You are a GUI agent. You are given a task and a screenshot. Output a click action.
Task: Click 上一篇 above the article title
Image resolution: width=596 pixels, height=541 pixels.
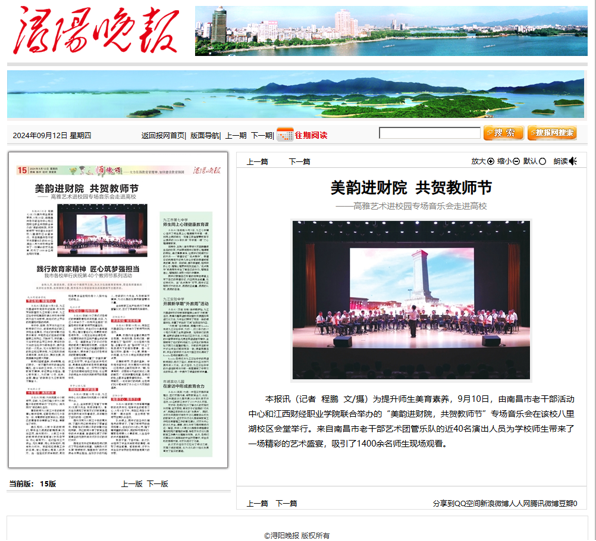257,162
